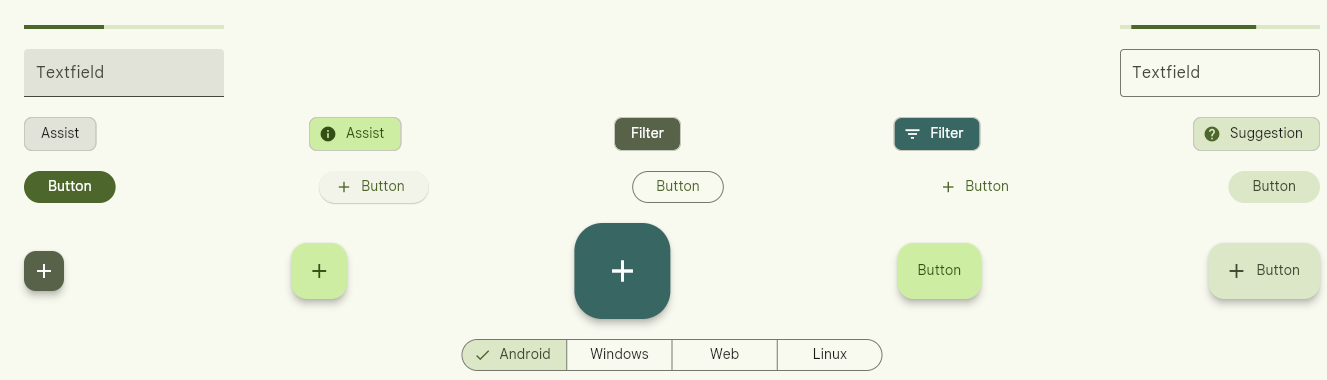Click the small light green plus button
This screenshot has height=380, width=1327.
tap(319, 271)
